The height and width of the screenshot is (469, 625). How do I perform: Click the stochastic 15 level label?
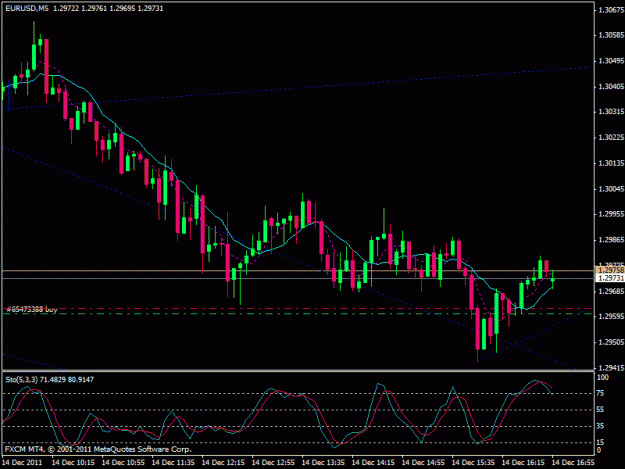[x=602, y=442]
